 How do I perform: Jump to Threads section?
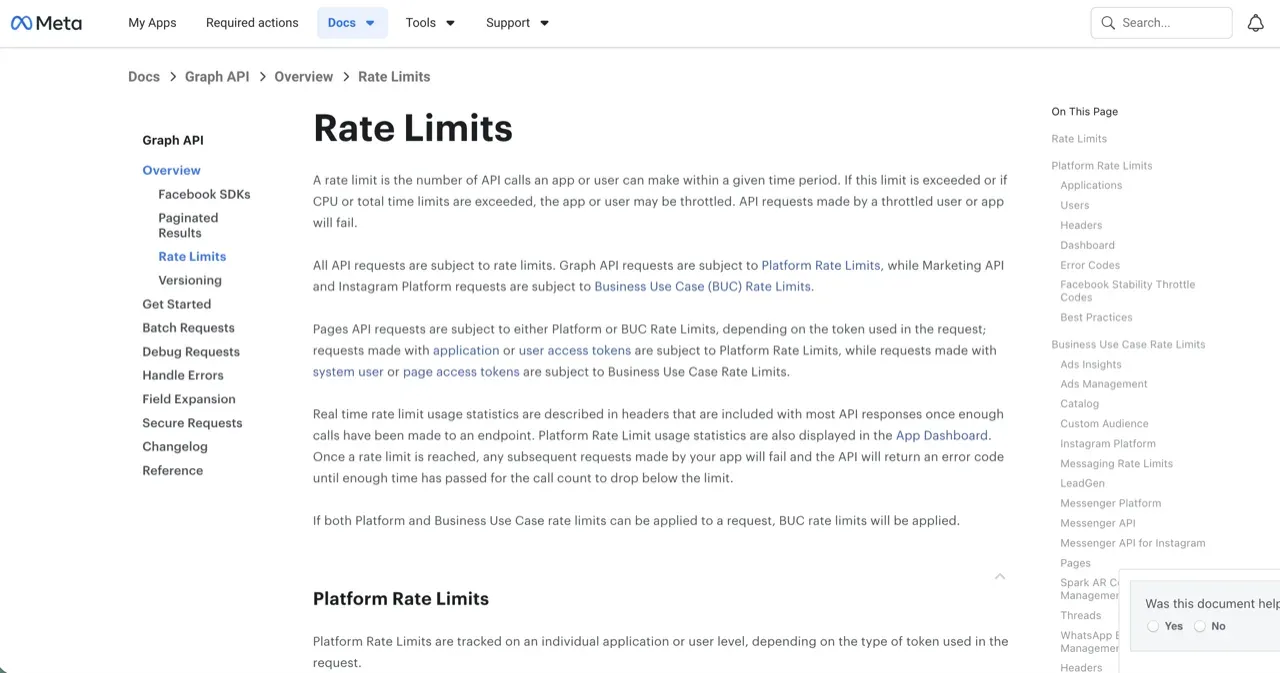(x=1080, y=616)
